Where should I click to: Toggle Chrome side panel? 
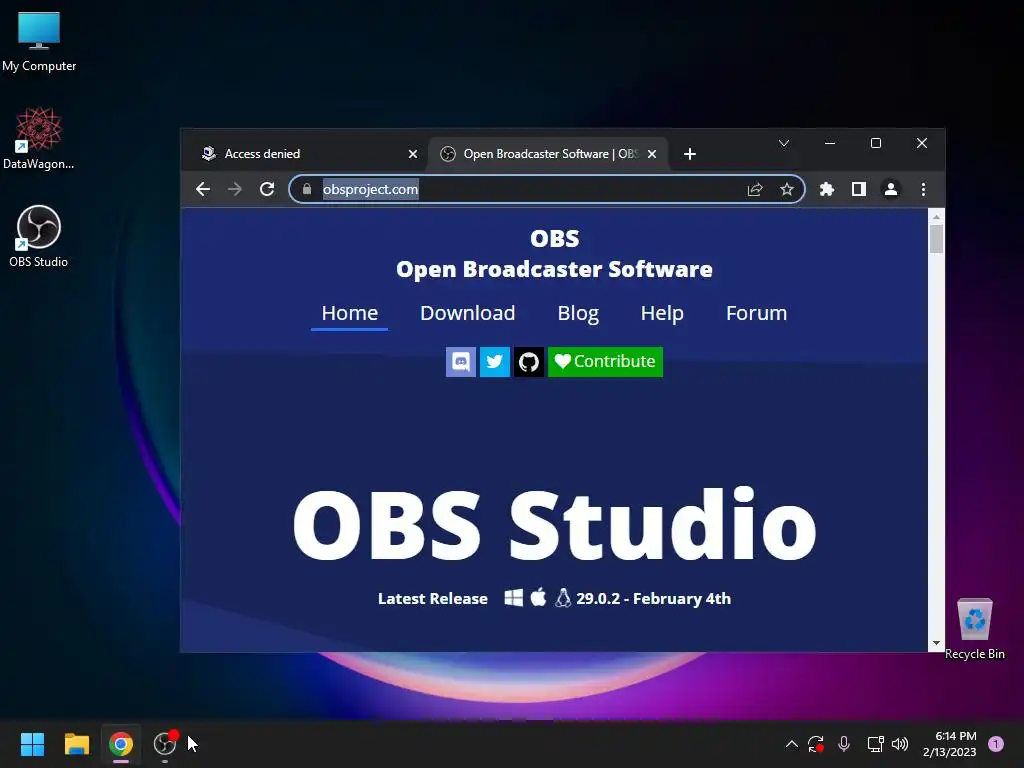[x=859, y=189]
